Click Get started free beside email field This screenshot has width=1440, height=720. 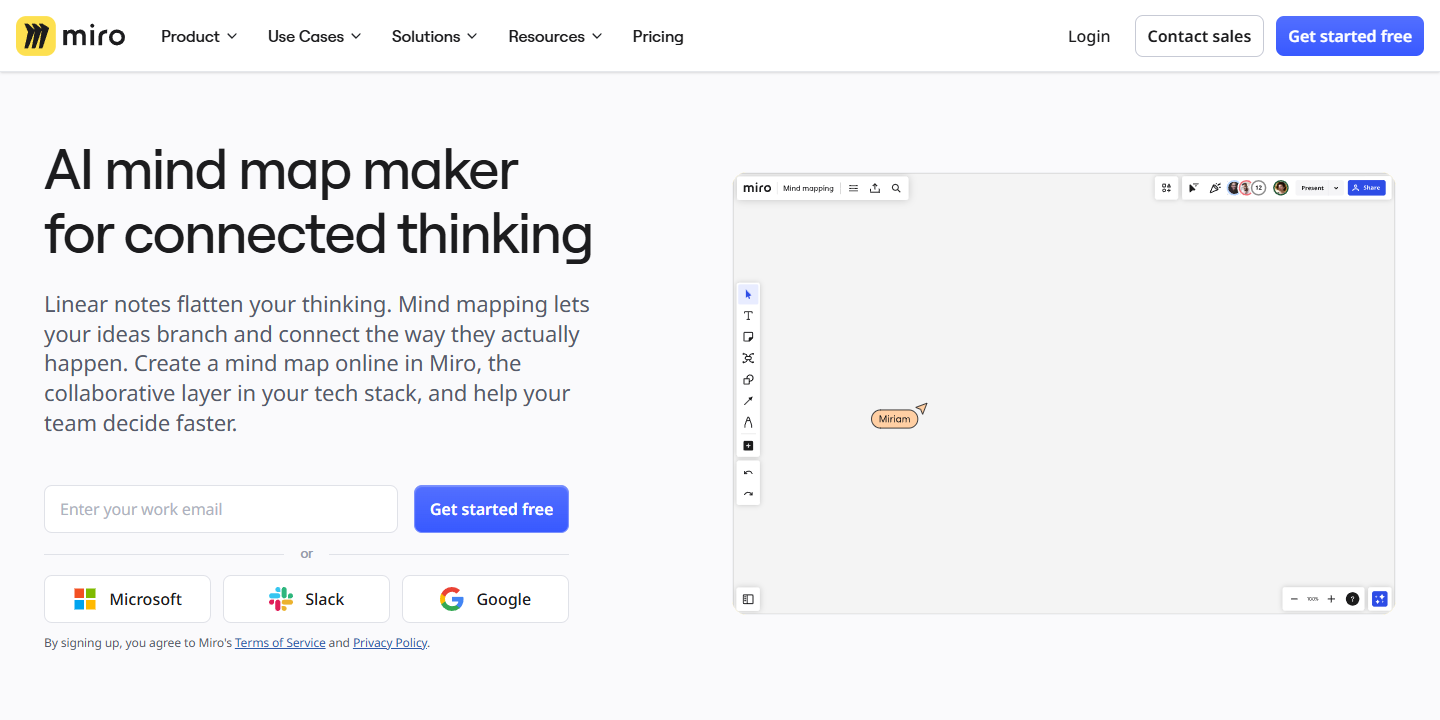(x=491, y=509)
